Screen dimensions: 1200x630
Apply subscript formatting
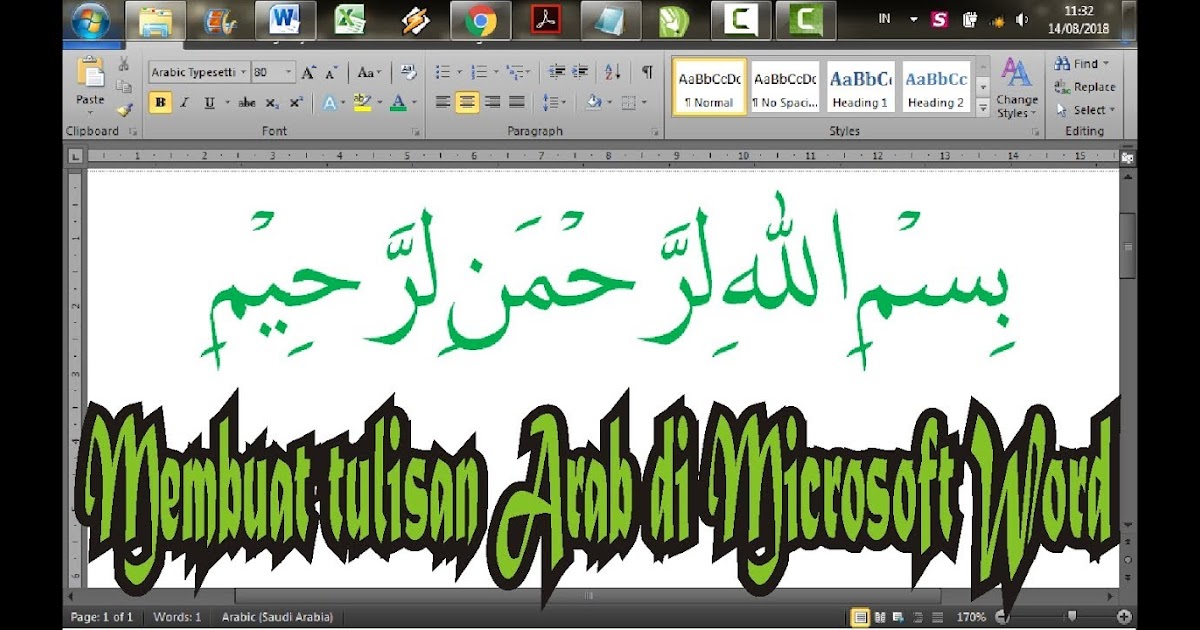click(275, 102)
